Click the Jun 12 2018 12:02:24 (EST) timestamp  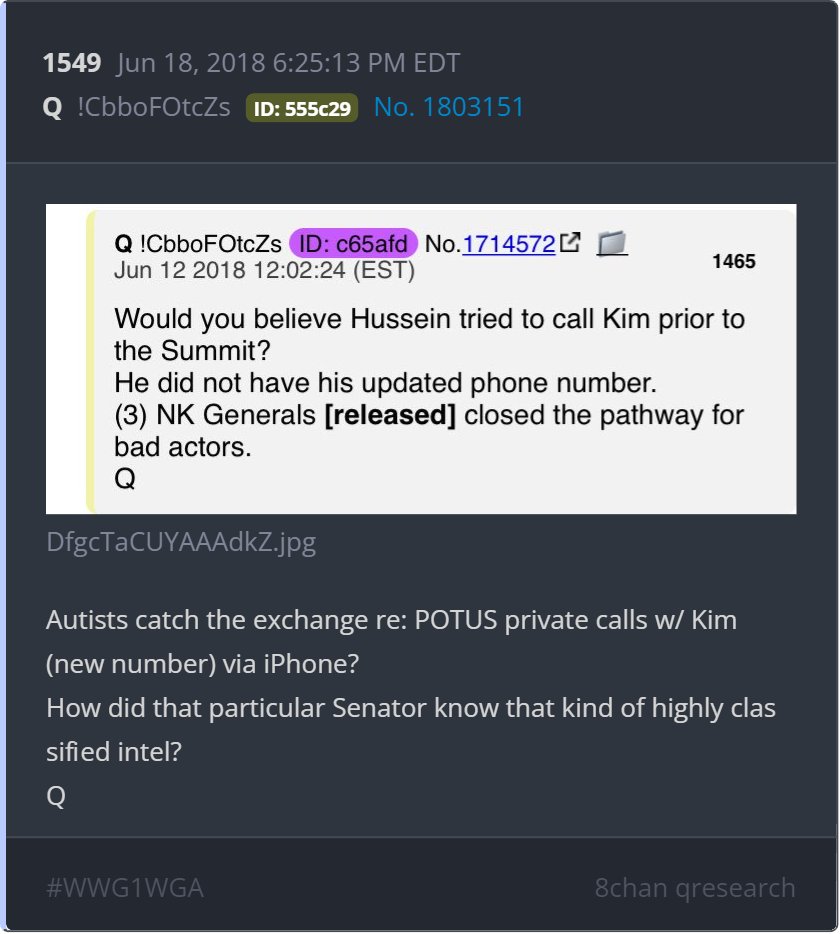pos(265,270)
